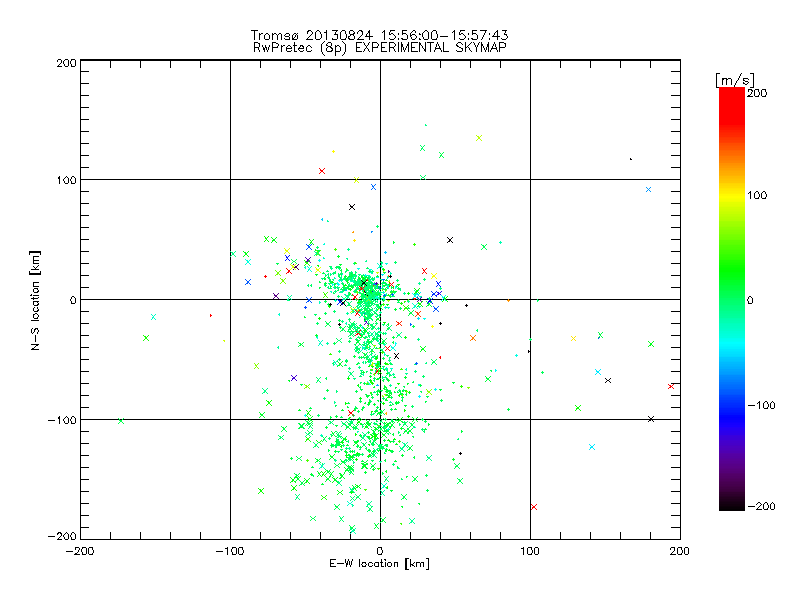Click the y-axis '-200' tick label at bottom

click(62, 536)
